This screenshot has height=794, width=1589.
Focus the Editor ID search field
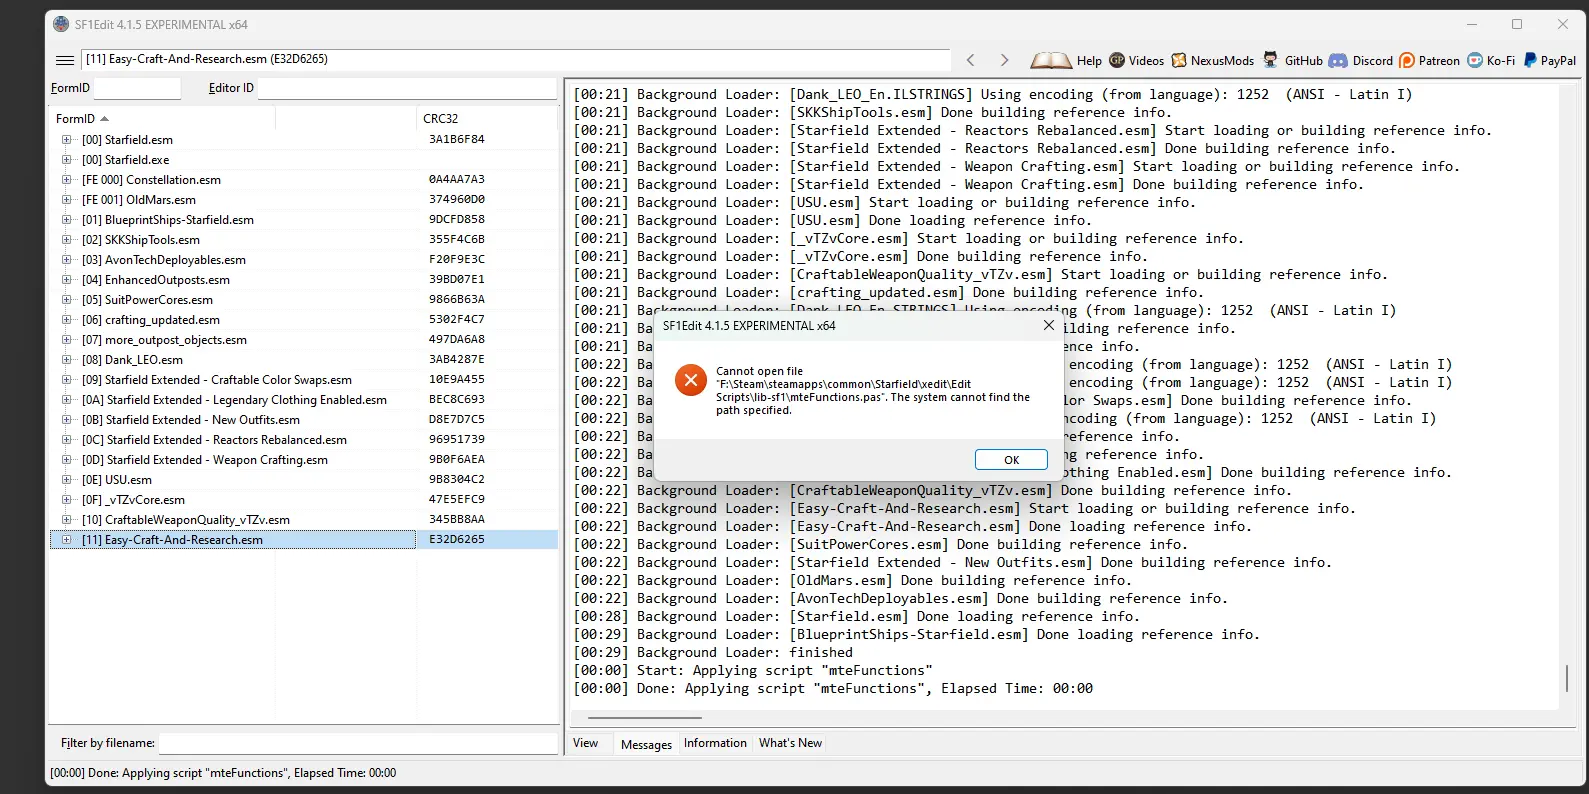[x=407, y=88]
